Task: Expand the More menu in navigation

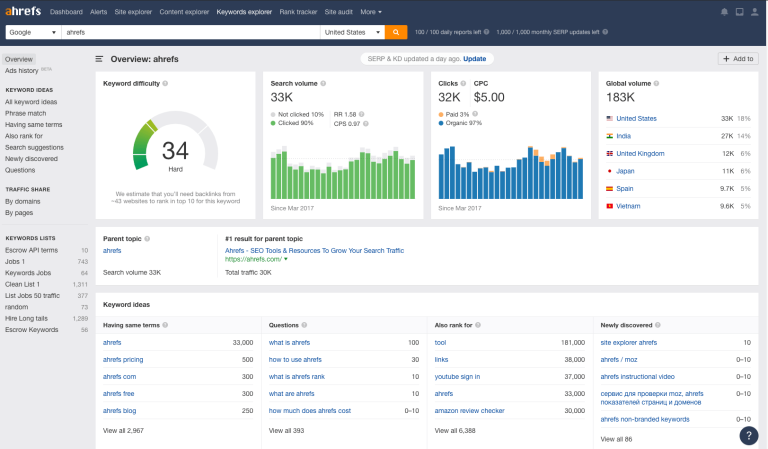Action: pos(371,12)
